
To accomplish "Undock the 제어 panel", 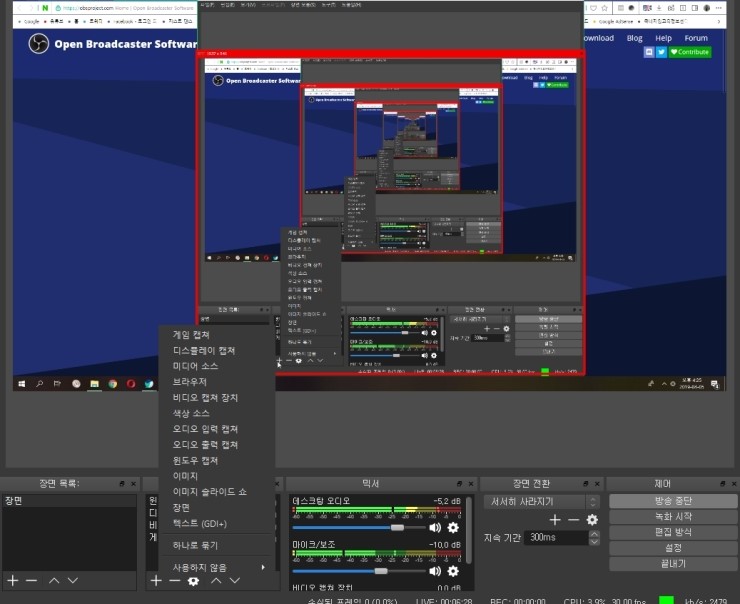I will click(723, 483).
